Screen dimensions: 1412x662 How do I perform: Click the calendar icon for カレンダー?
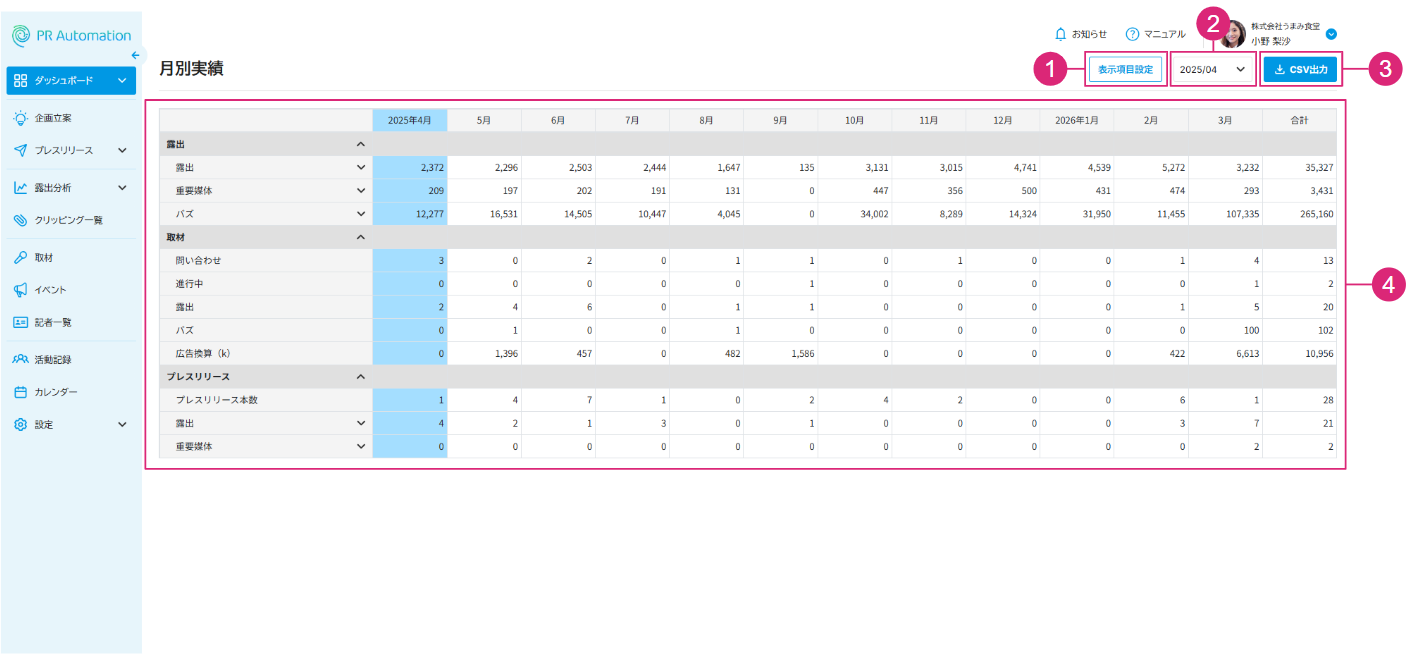20,392
